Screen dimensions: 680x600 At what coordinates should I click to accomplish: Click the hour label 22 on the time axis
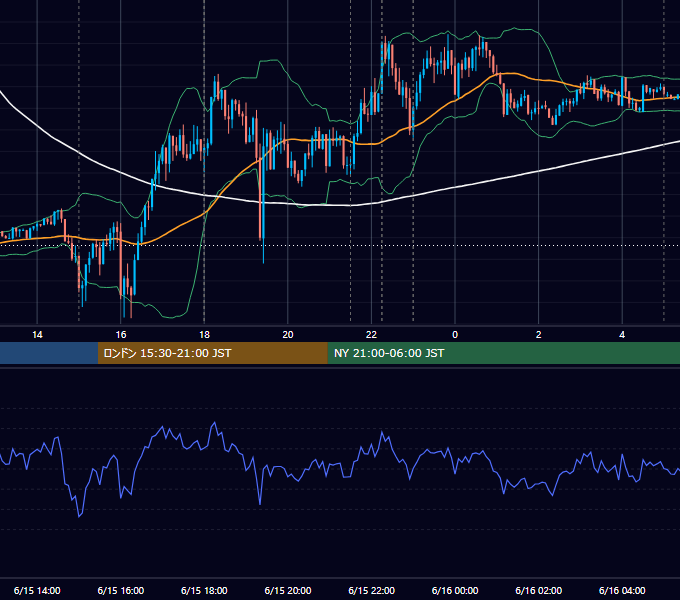point(372,335)
